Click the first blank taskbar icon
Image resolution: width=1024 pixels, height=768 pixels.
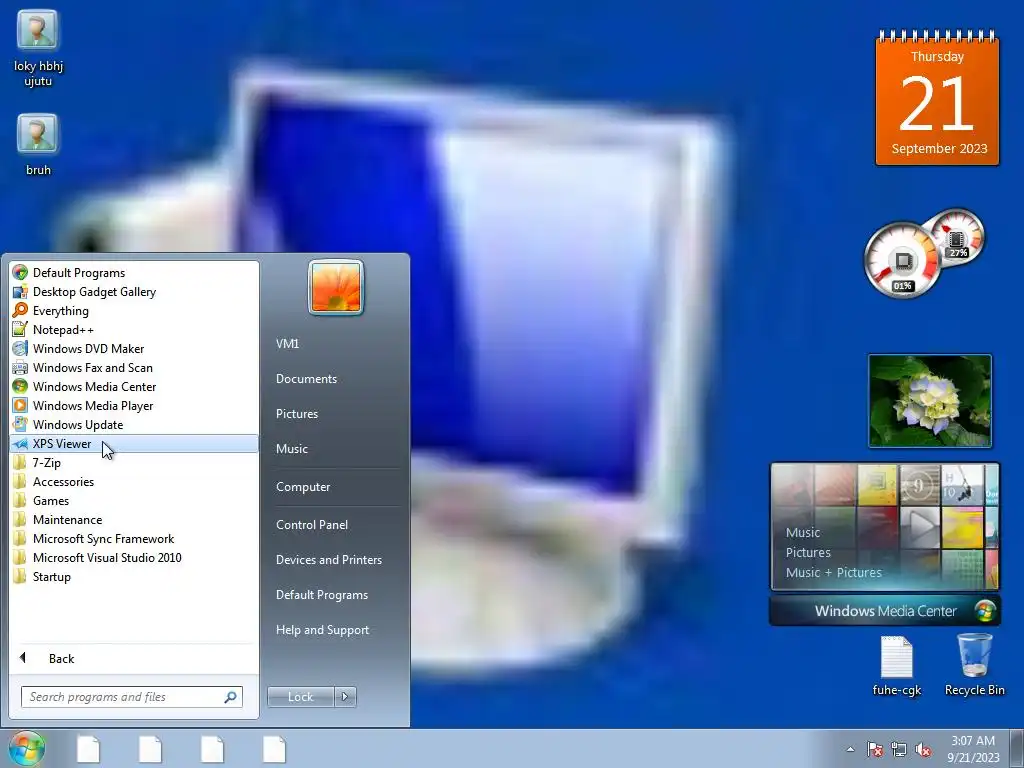88,749
